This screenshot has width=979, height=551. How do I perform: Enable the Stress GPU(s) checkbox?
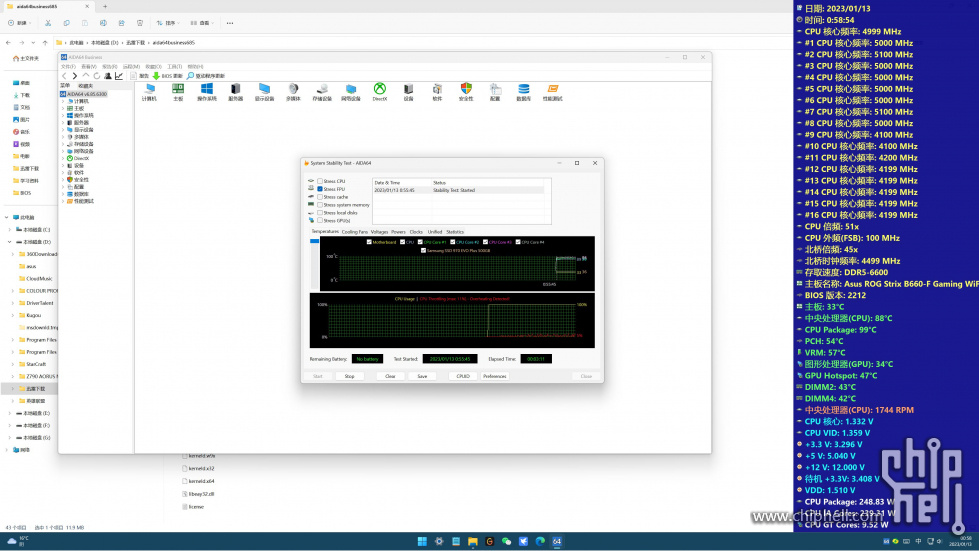coord(320,220)
